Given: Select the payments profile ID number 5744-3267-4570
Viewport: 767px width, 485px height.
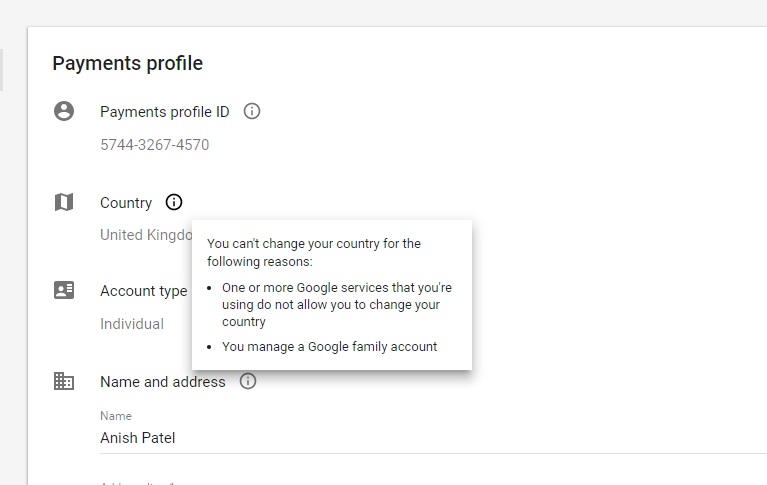Looking at the screenshot, I should tap(154, 145).
